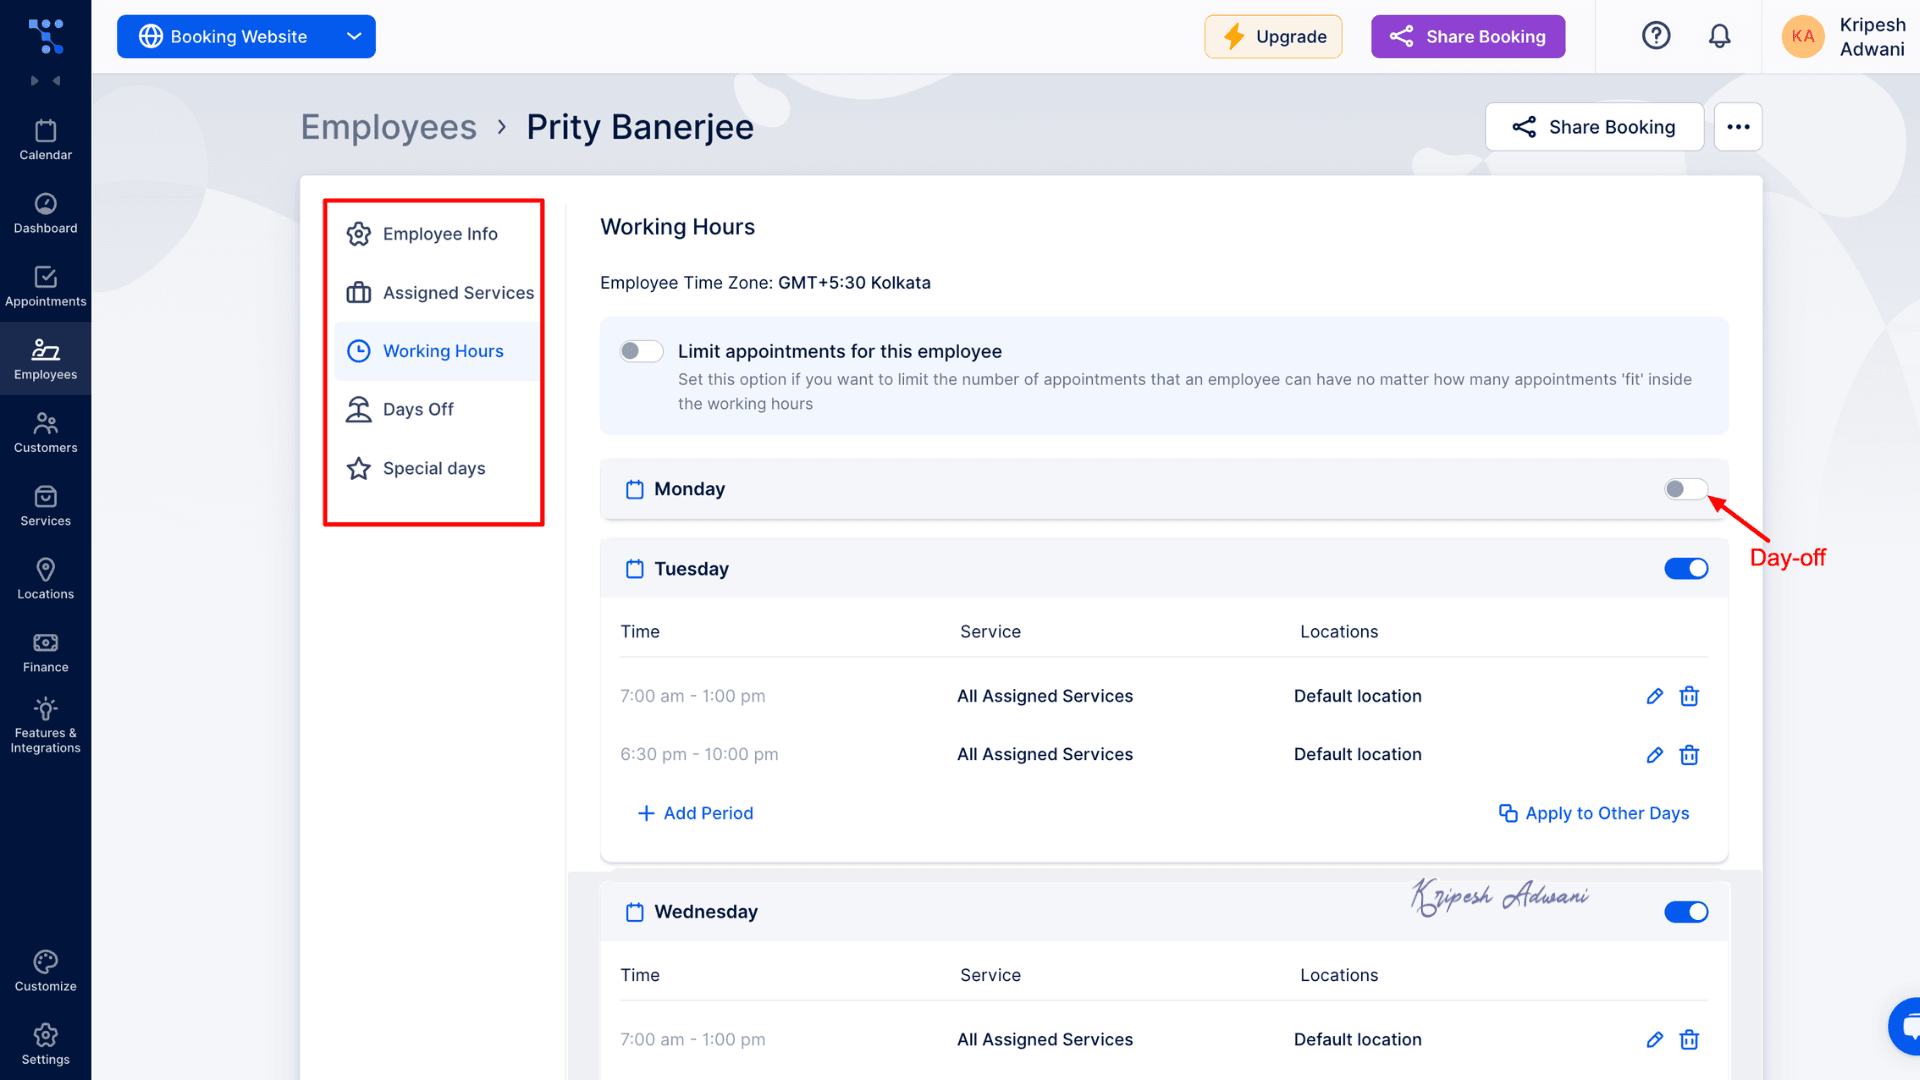1920x1080 pixels.
Task: Disable Tuesday working hours
Action: point(1686,569)
